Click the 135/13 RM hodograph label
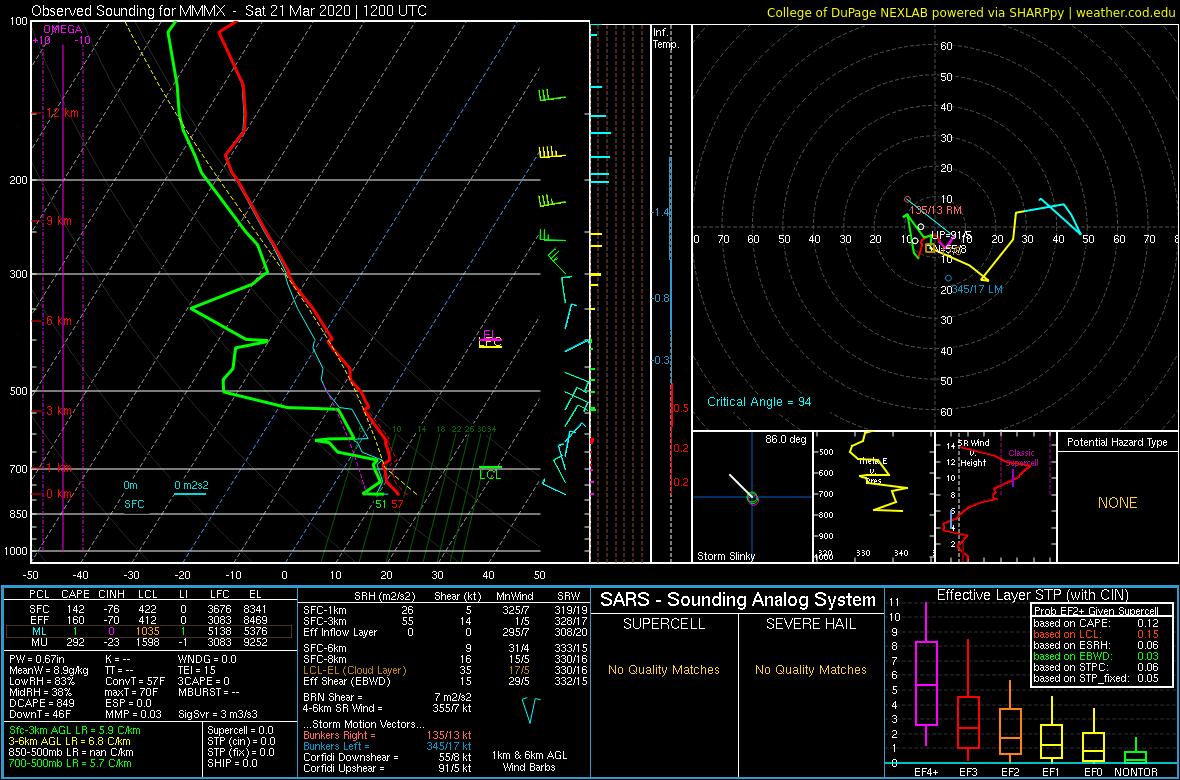Image resolution: width=1180 pixels, height=780 pixels. point(937,209)
